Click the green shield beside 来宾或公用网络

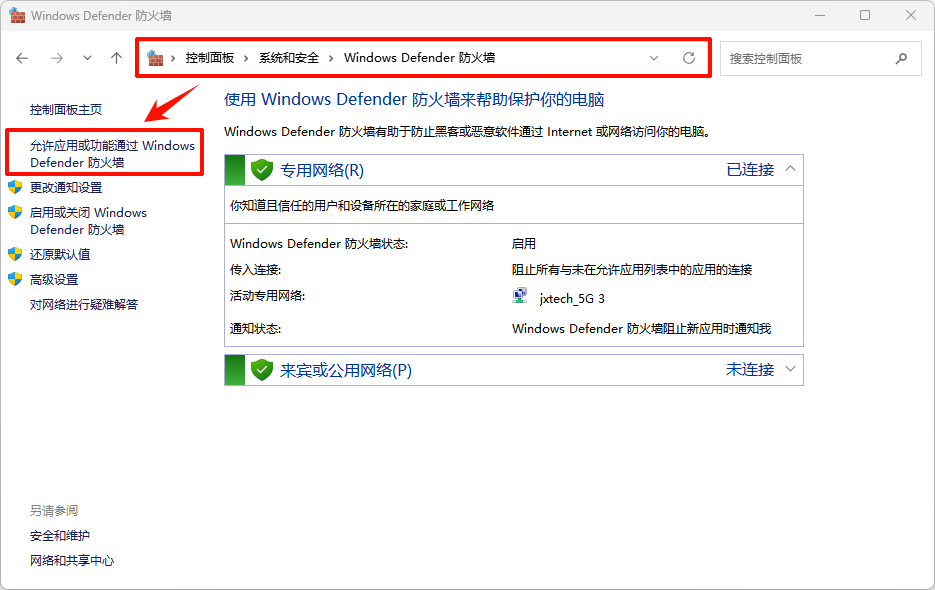point(261,369)
